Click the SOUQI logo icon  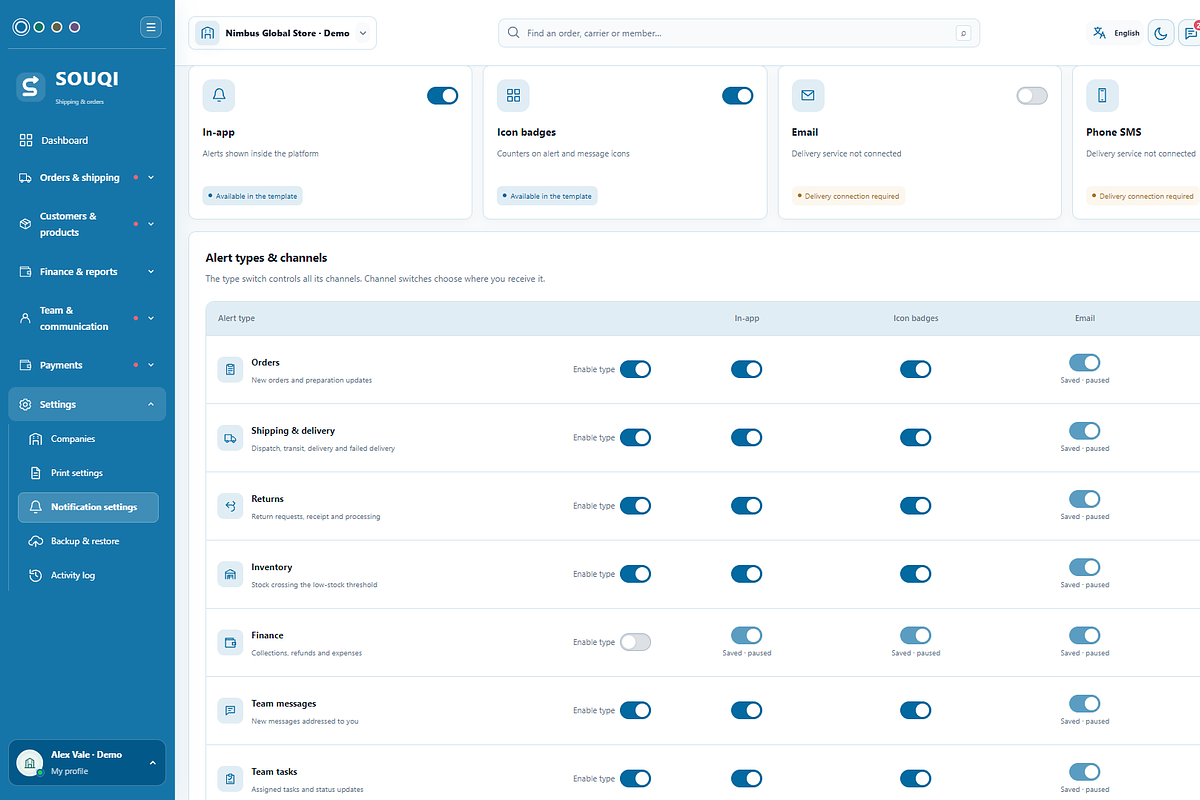coord(31,87)
